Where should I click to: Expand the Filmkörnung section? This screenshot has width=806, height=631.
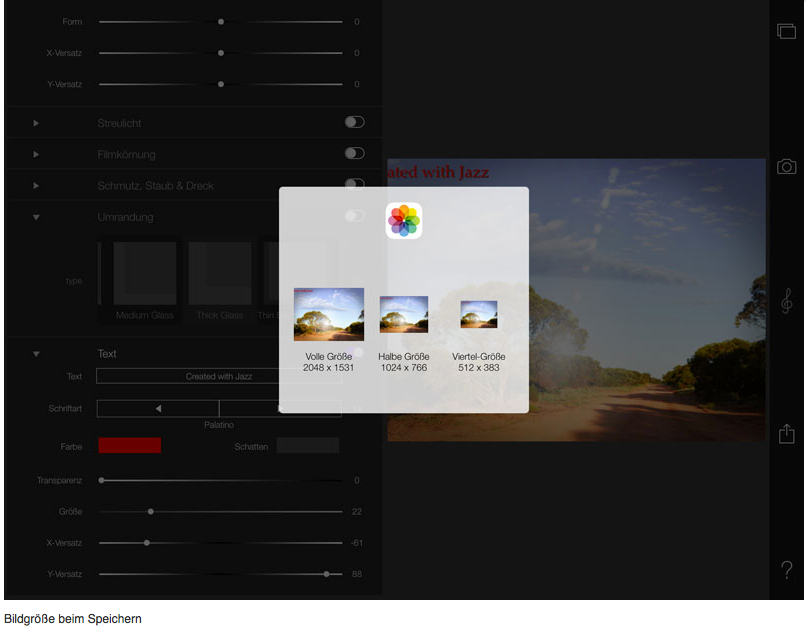coord(36,154)
